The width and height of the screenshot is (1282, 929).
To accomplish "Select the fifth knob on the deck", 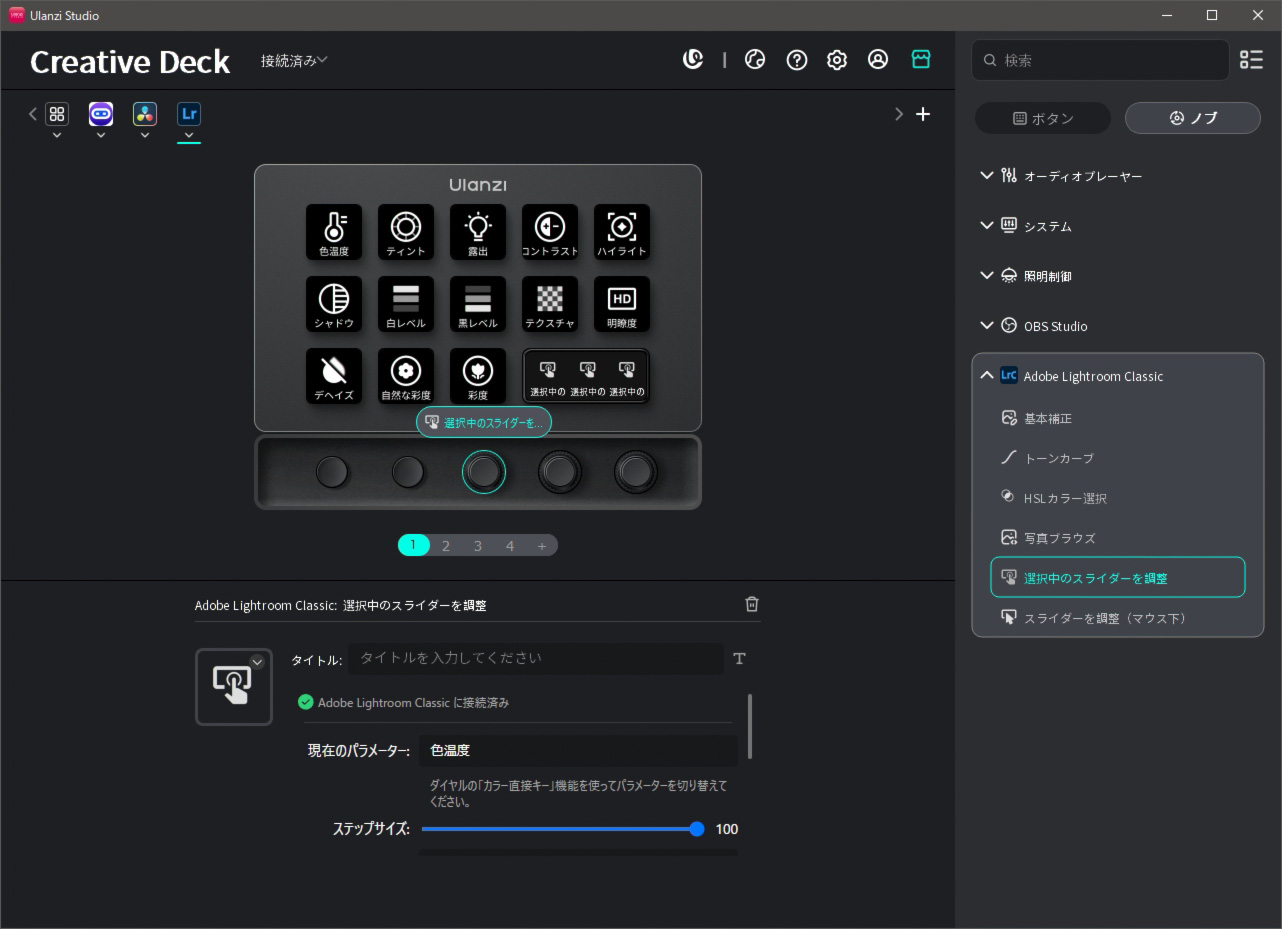I will click(x=636, y=472).
